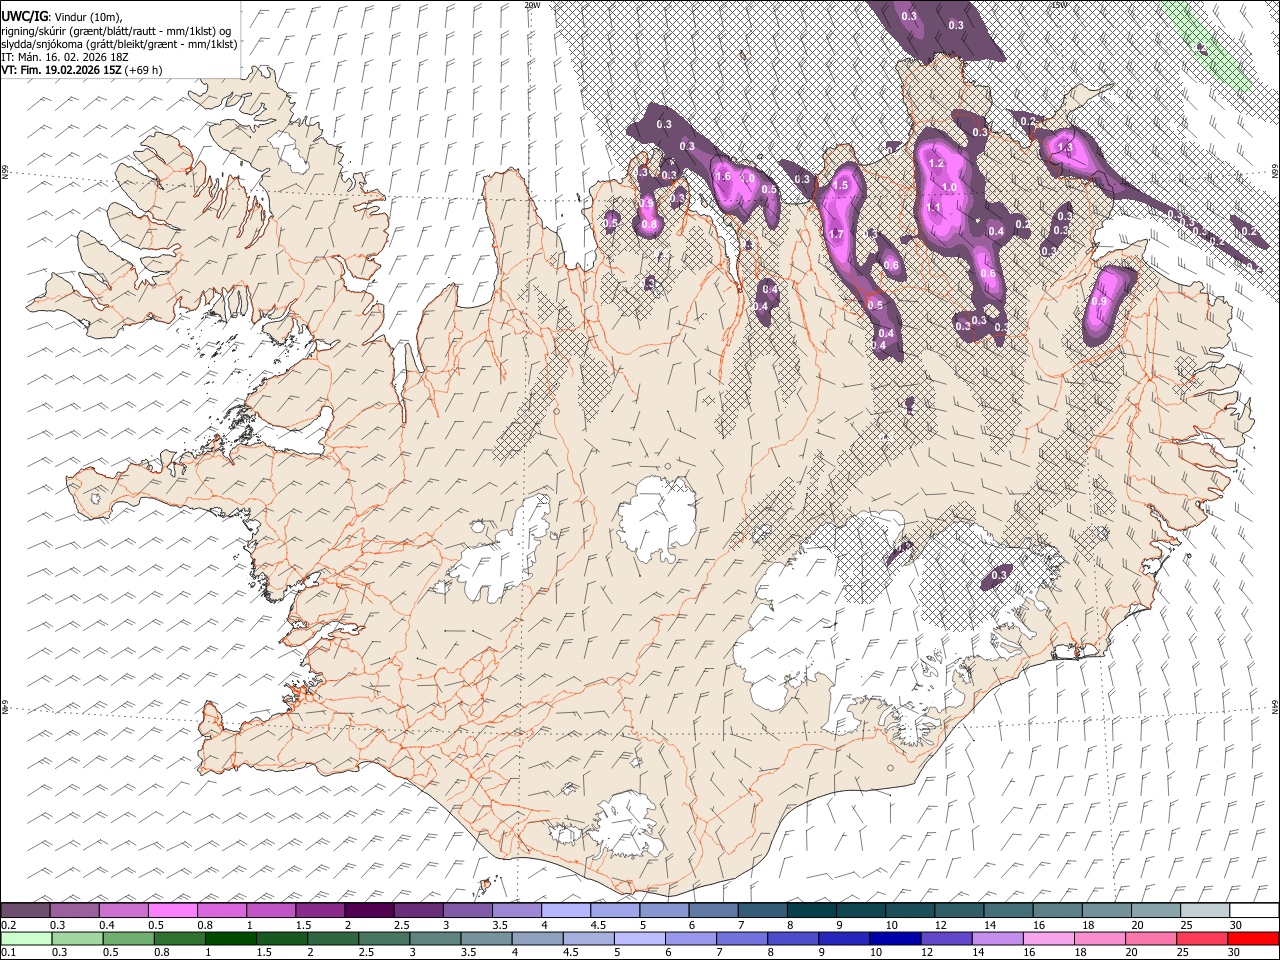Click snow scale swatch between 0.2 and 0.3

tap(25, 910)
